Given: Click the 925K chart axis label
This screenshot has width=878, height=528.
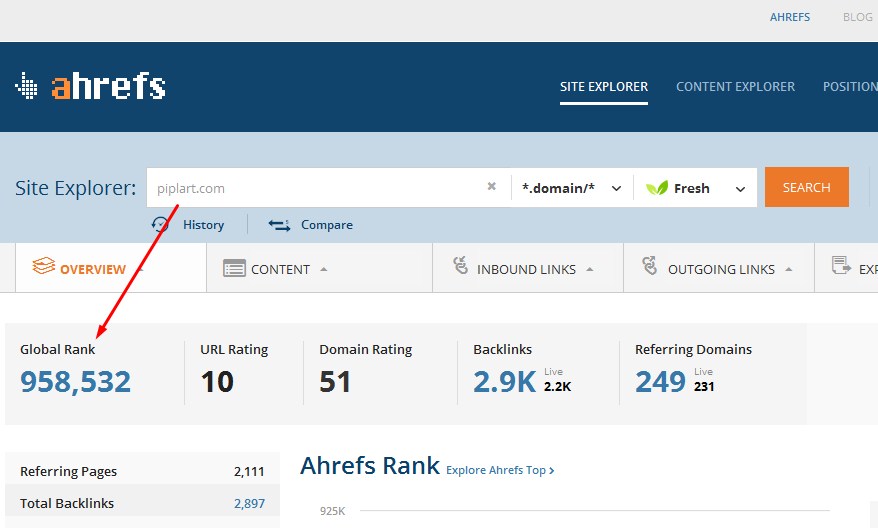Looking at the screenshot, I should [x=333, y=511].
